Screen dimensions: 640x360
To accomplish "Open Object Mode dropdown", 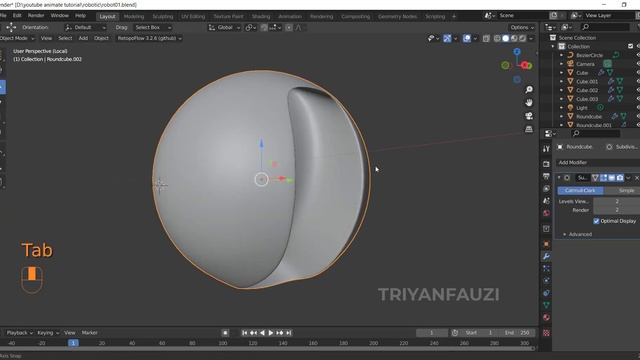I will coord(17,38).
